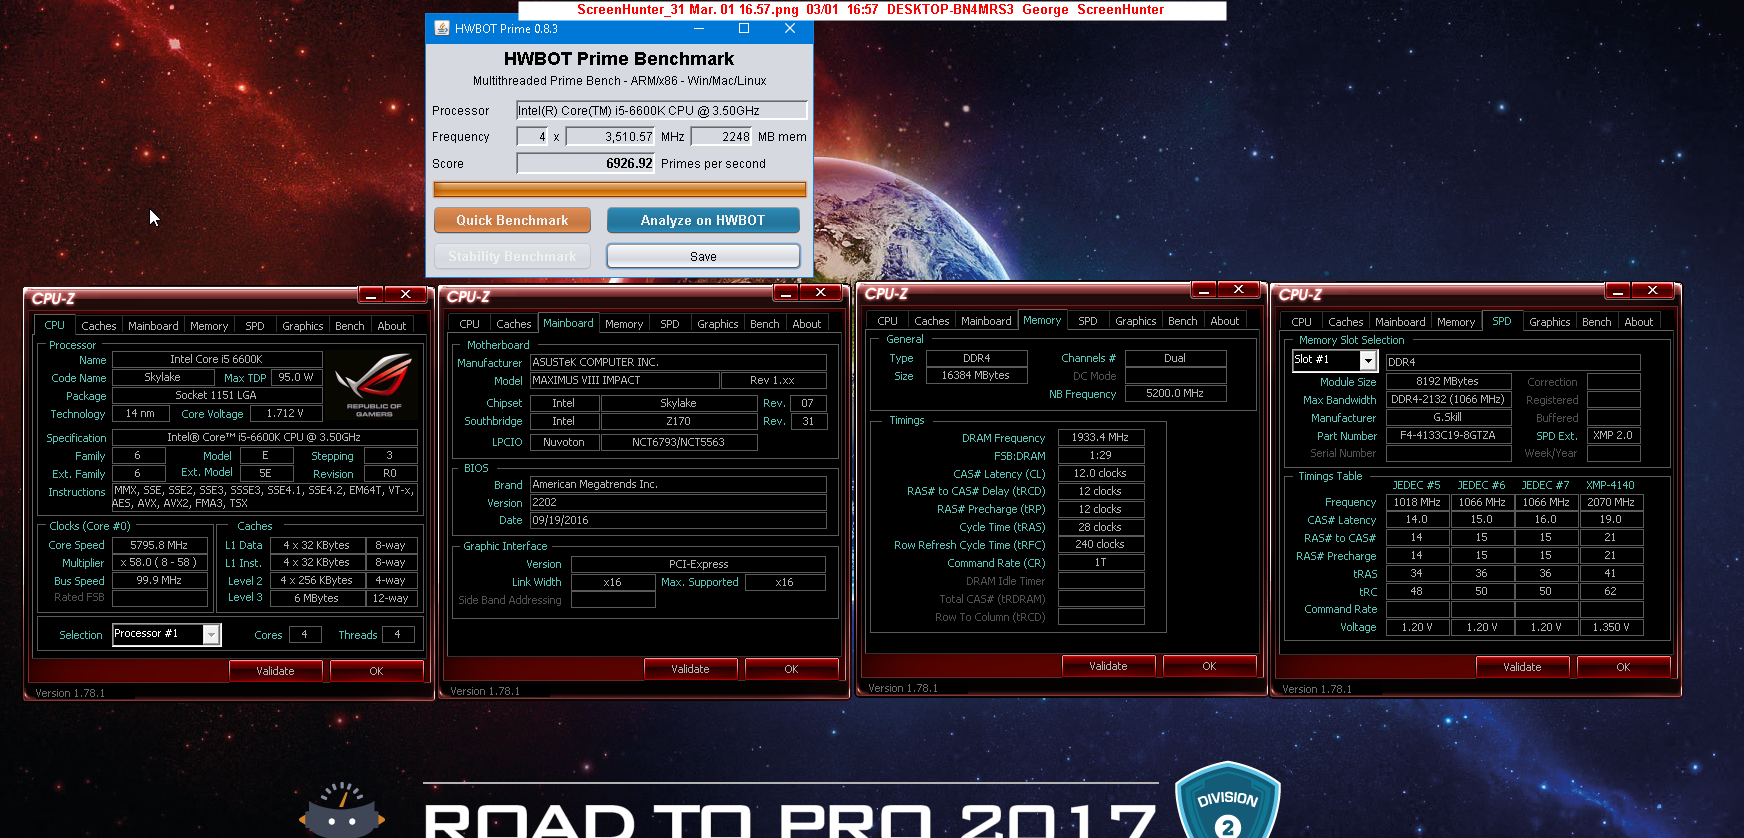
Task: Click Part Number F4-4133C19-8GTZA
Action: (1447, 435)
